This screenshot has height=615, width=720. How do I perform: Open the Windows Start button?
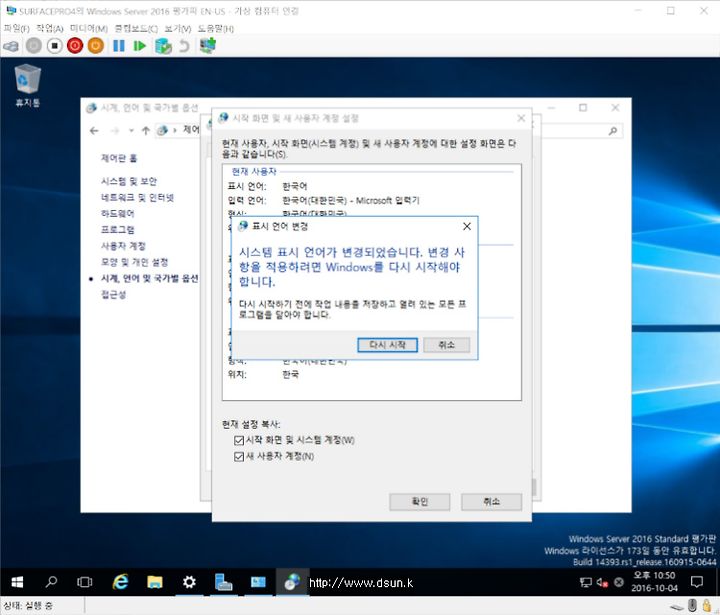(x=17, y=582)
